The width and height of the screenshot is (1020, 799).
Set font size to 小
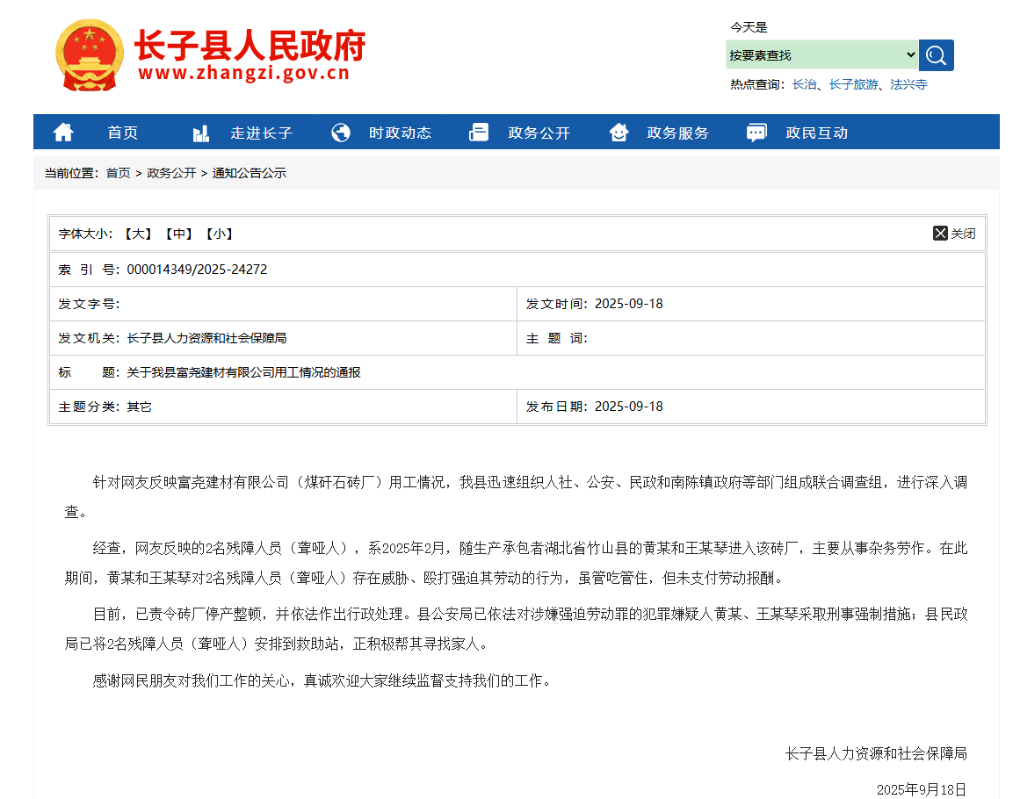tap(218, 234)
